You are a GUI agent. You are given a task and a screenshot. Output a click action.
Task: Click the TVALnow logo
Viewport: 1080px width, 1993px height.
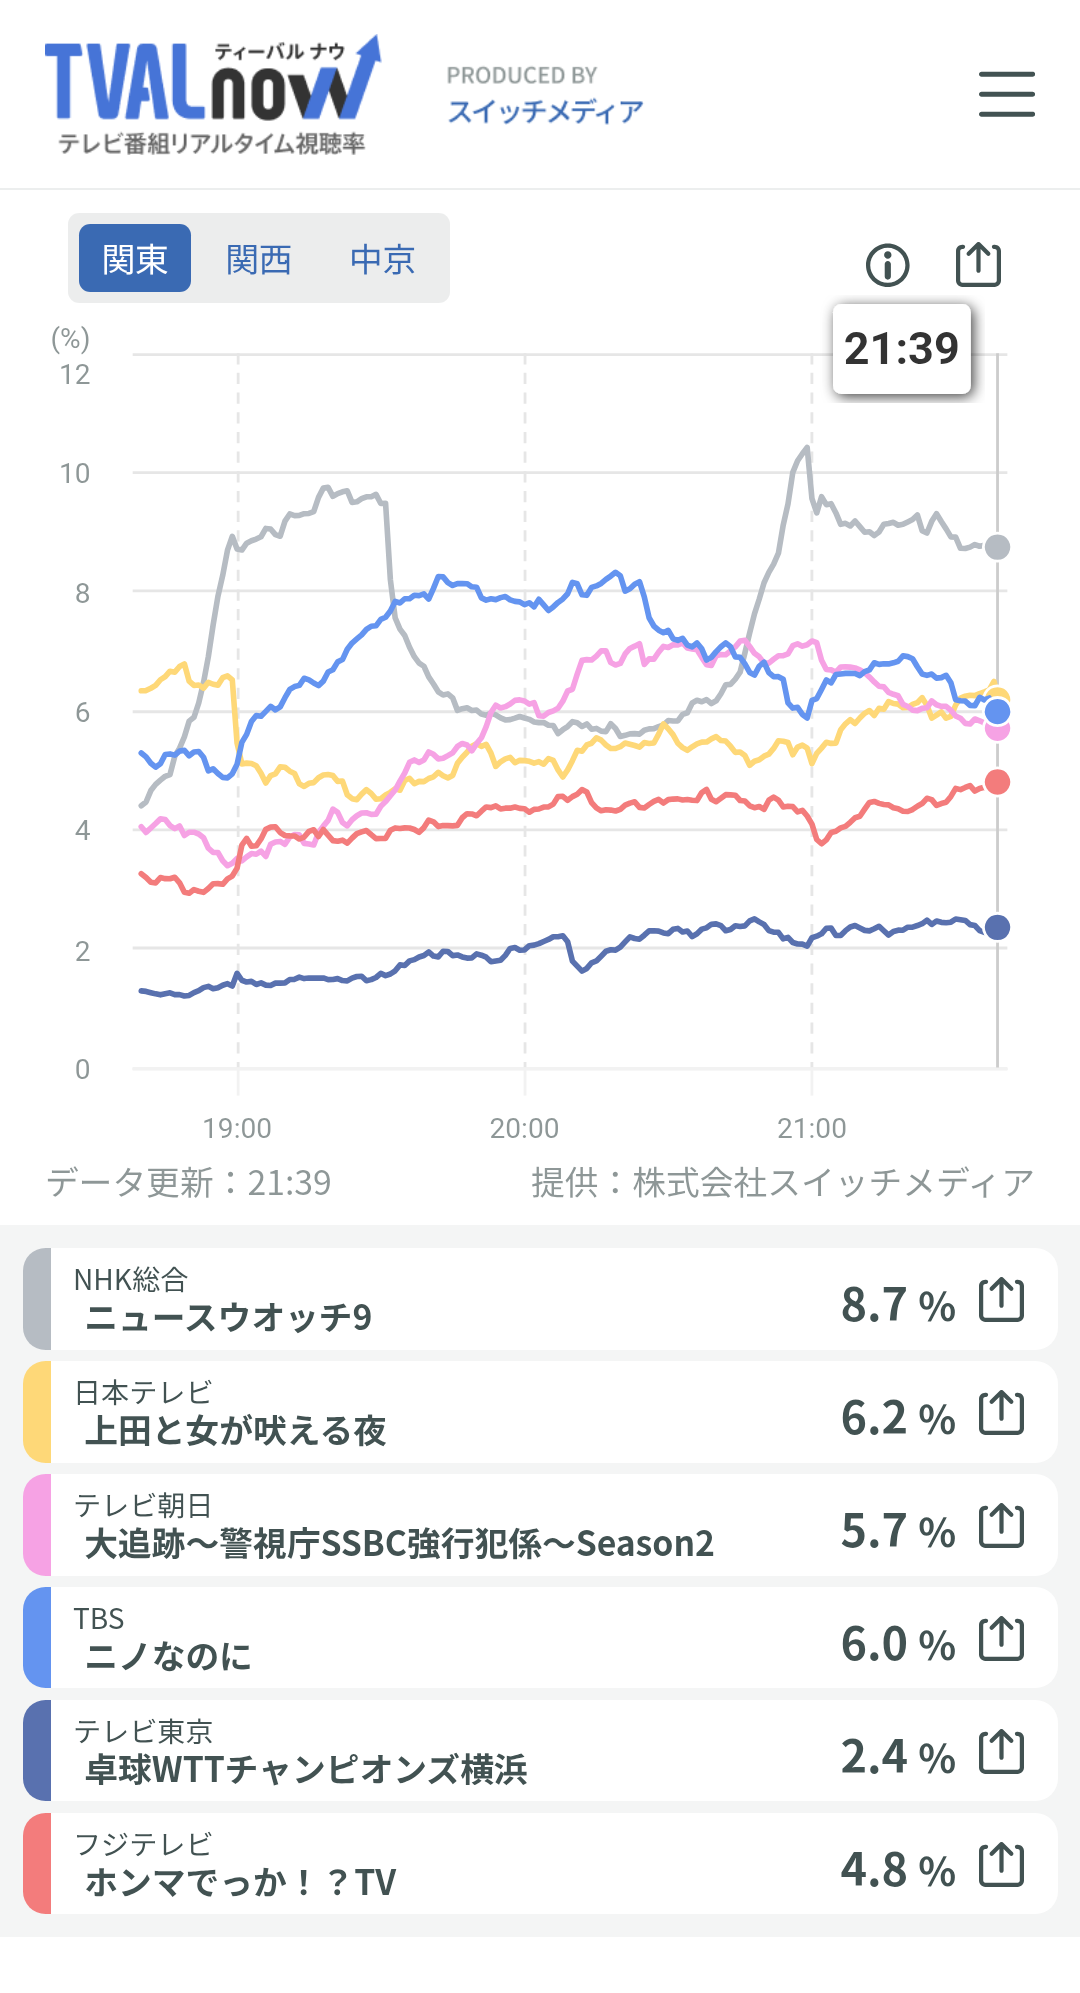[x=213, y=96]
